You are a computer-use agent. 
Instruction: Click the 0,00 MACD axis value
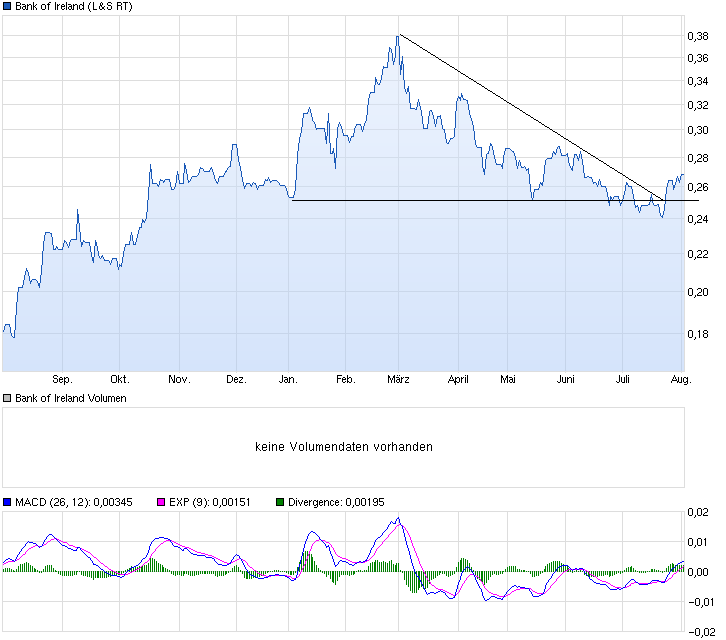coord(698,572)
